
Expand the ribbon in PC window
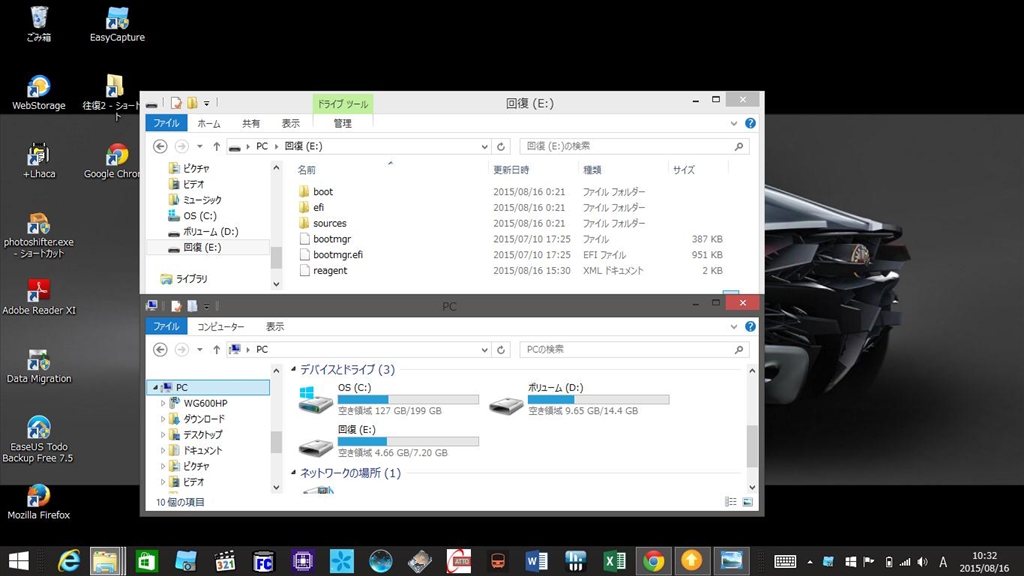tap(733, 327)
